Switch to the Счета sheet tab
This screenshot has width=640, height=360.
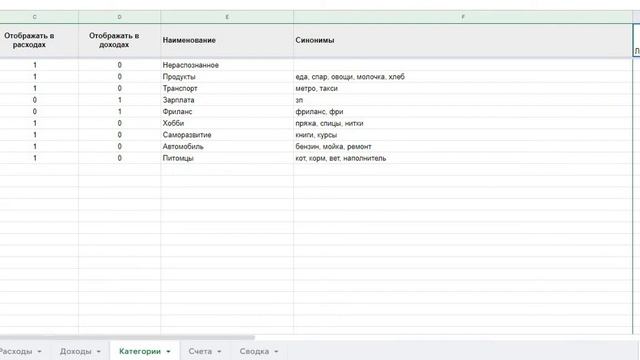coord(200,351)
